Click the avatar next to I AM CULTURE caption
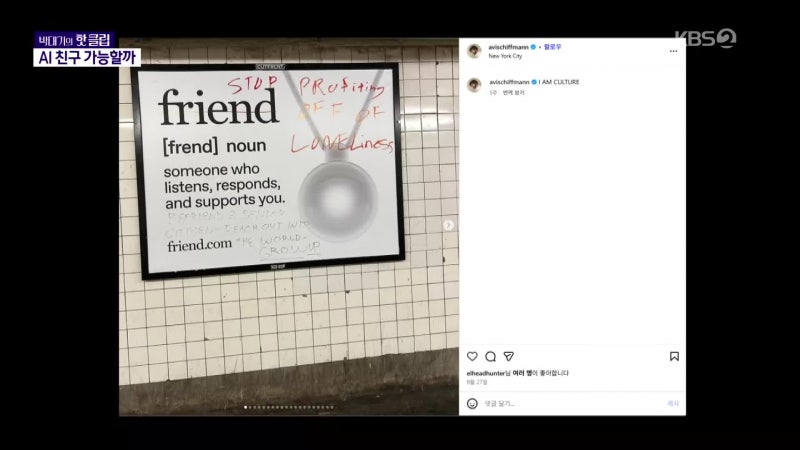 [474, 85]
